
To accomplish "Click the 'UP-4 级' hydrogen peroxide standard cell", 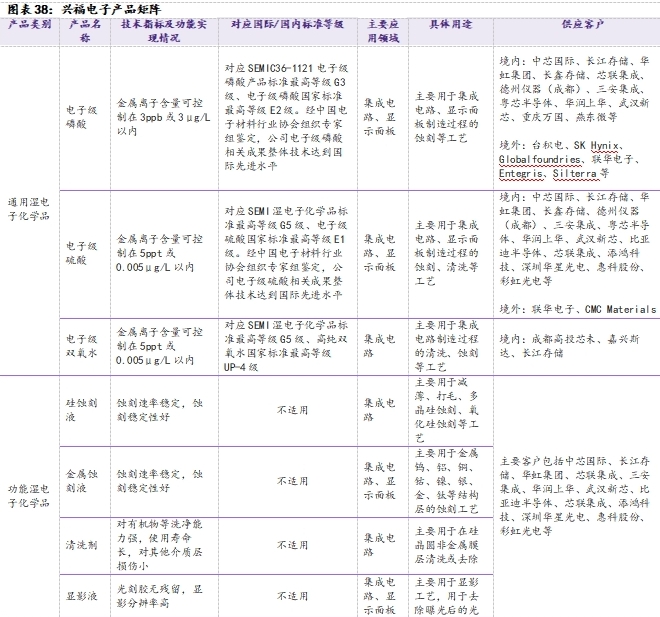I will [x=286, y=346].
